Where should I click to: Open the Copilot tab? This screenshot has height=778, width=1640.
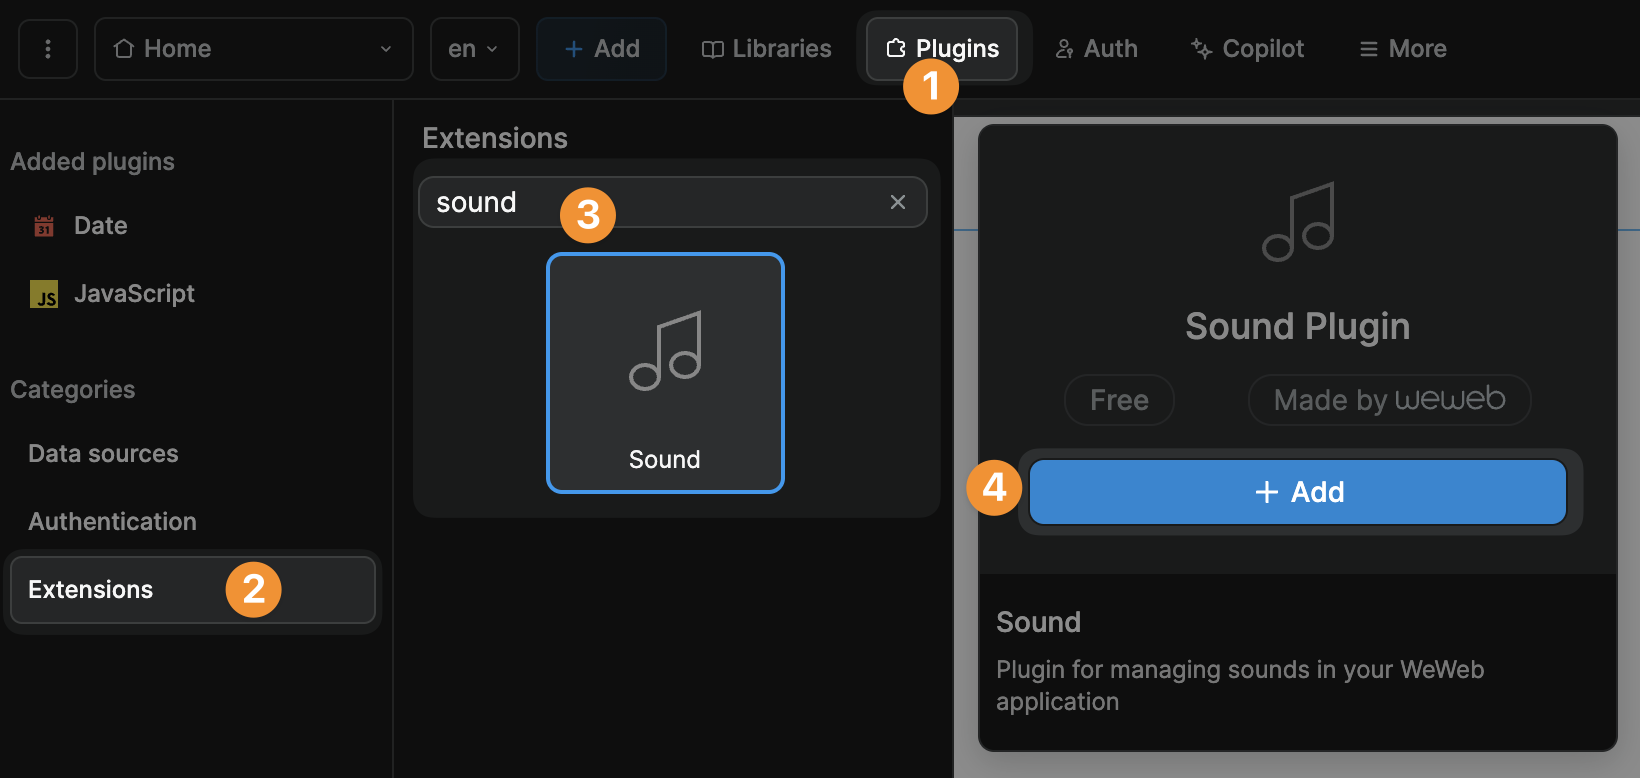pos(1247,49)
